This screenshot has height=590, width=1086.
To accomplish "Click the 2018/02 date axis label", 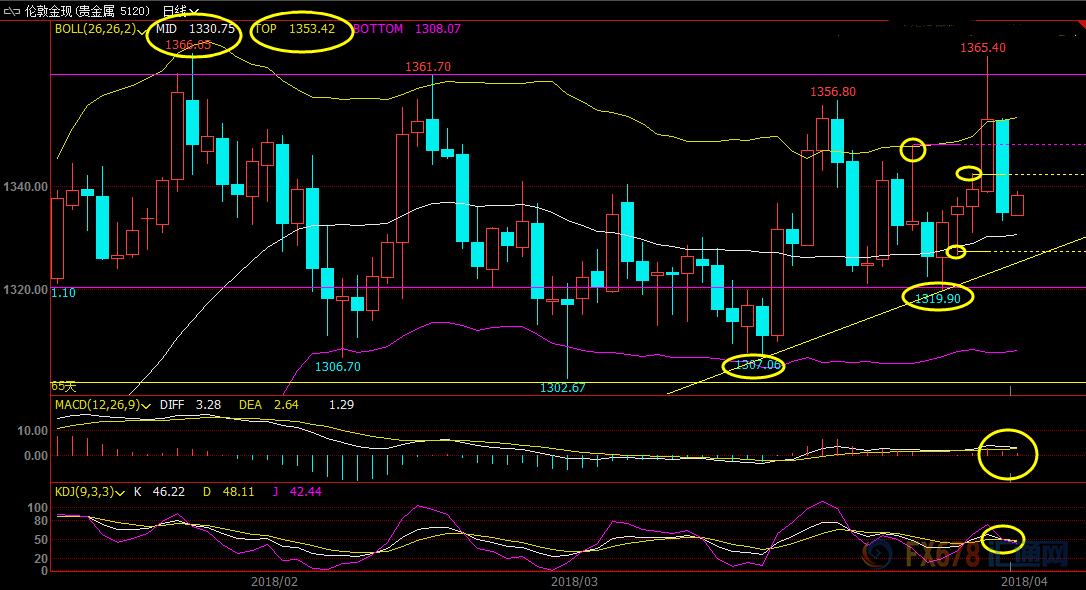I will point(274,582).
